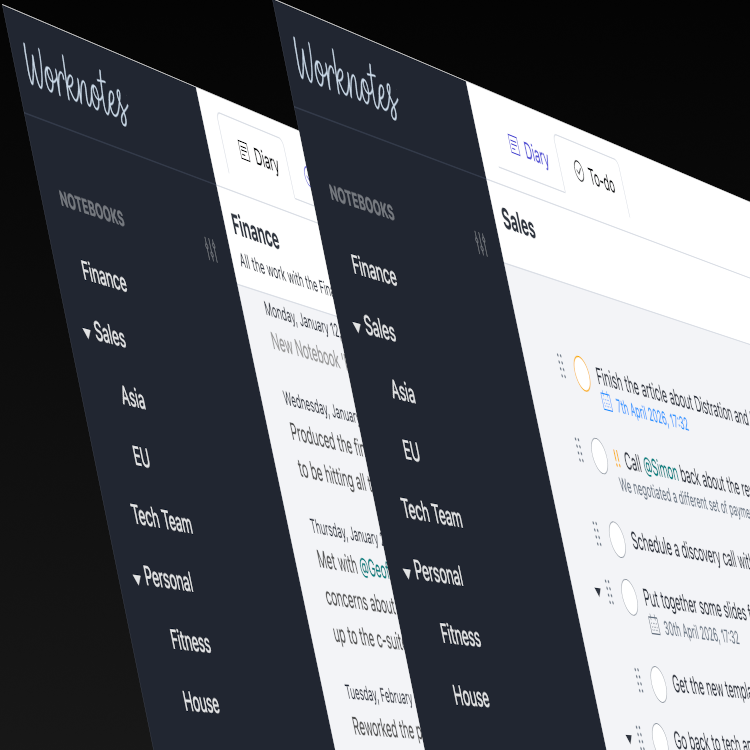Mark 'Finish the article' task as done
The height and width of the screenshot is (750, 750).
tap(582, 372)
